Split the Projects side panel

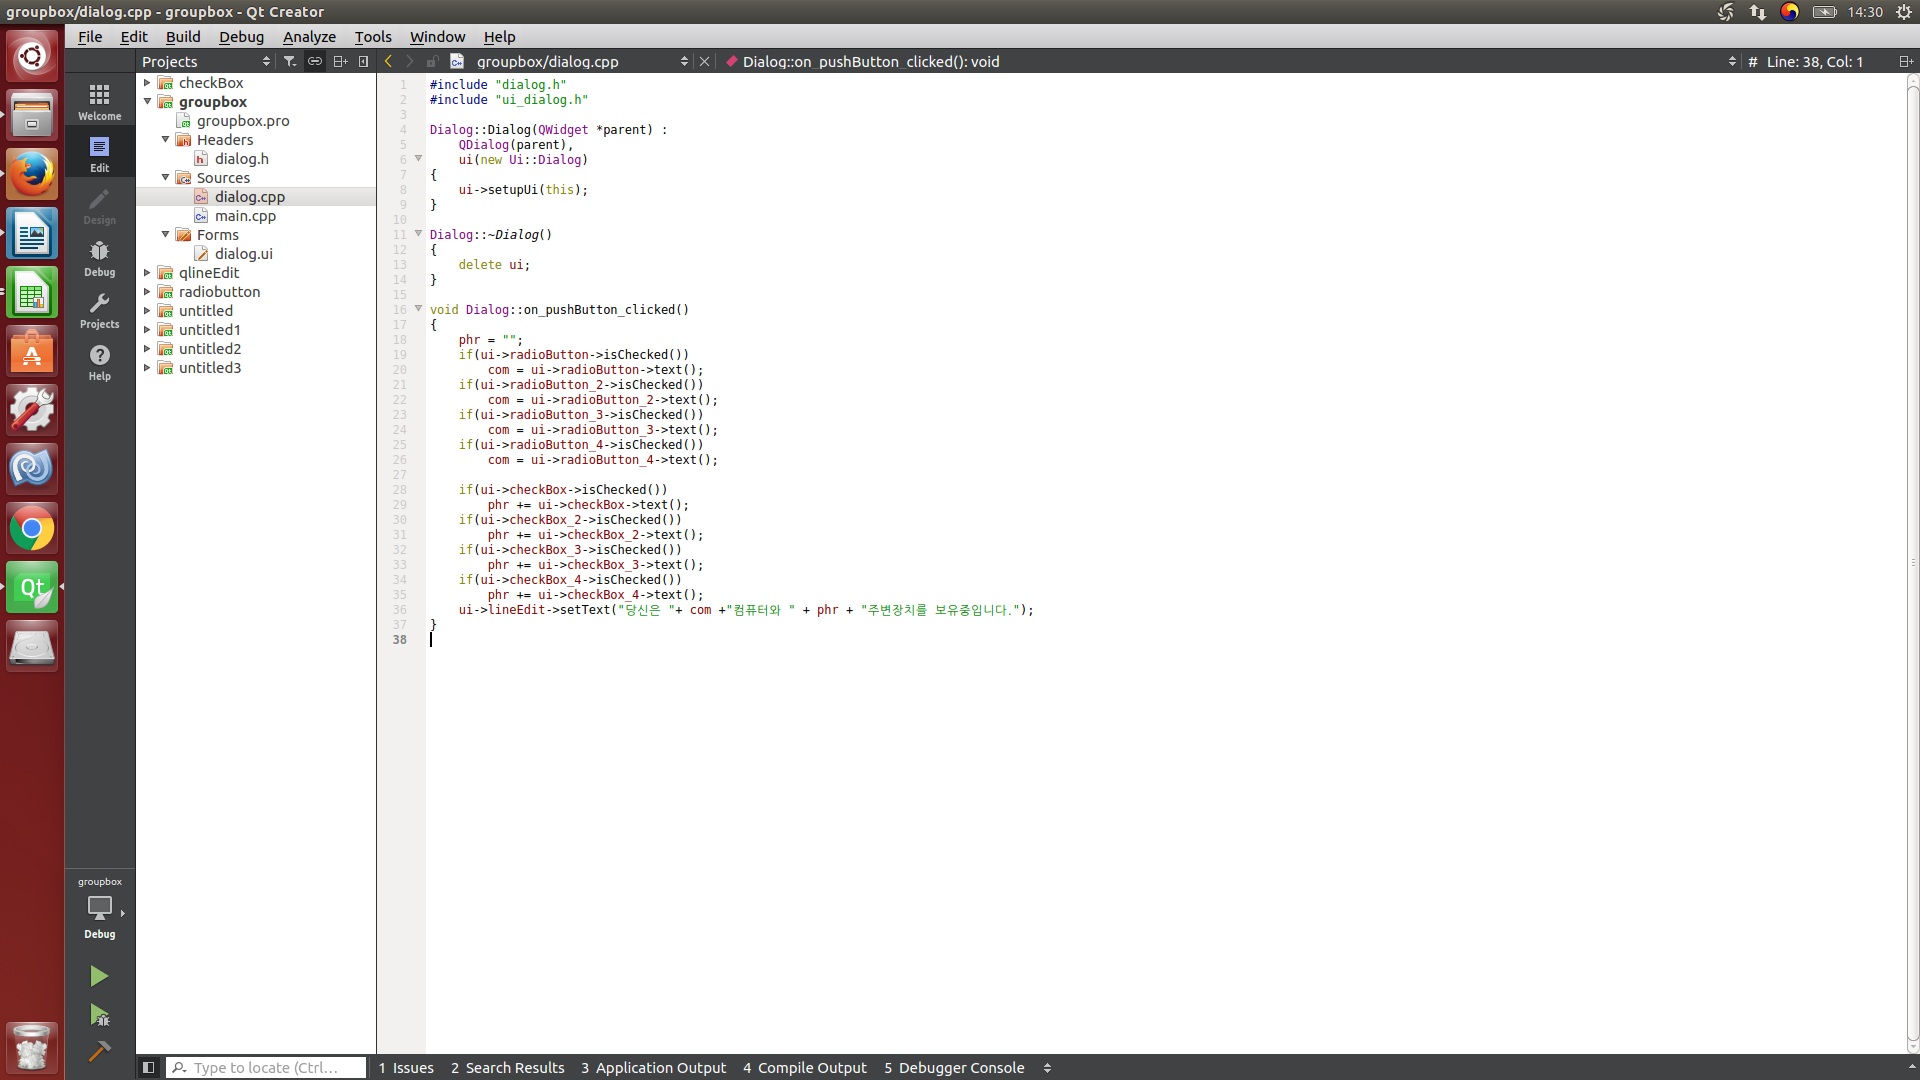tap(340, 61)
